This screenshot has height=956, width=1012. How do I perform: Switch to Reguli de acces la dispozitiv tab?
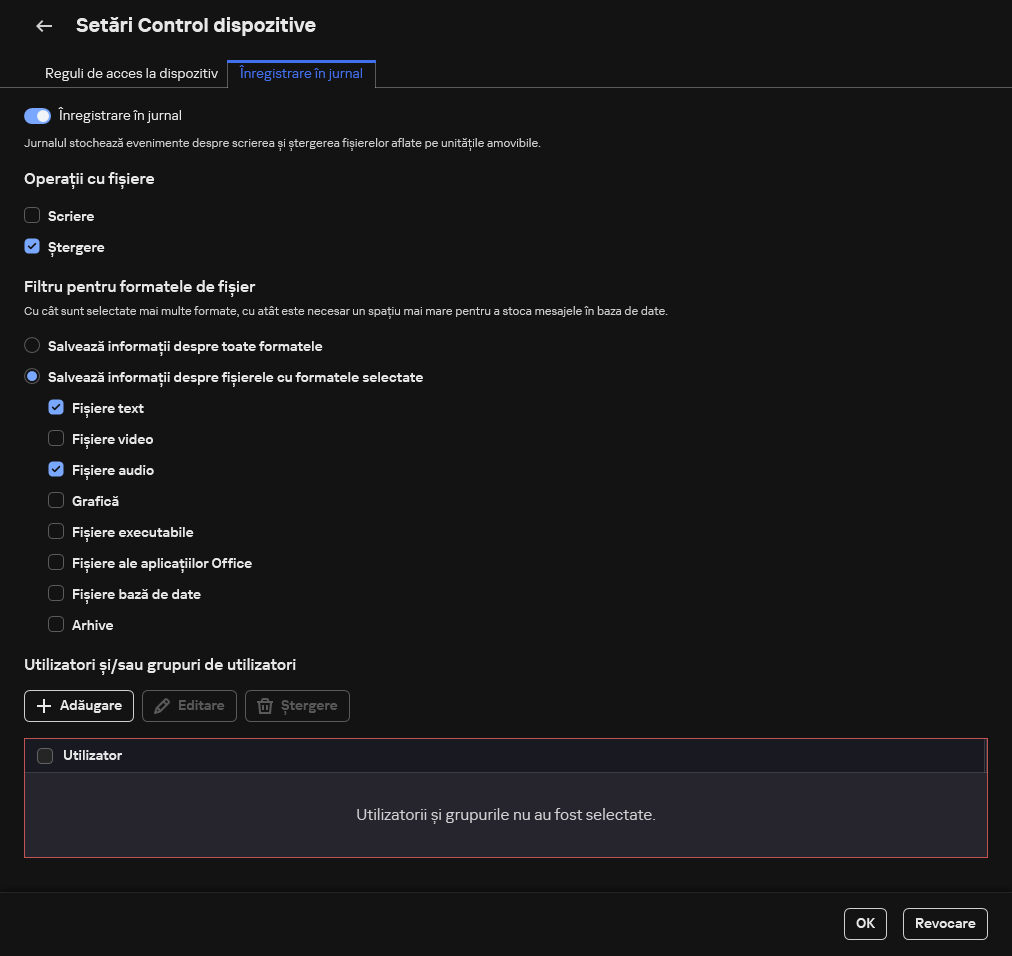(131, 74)
